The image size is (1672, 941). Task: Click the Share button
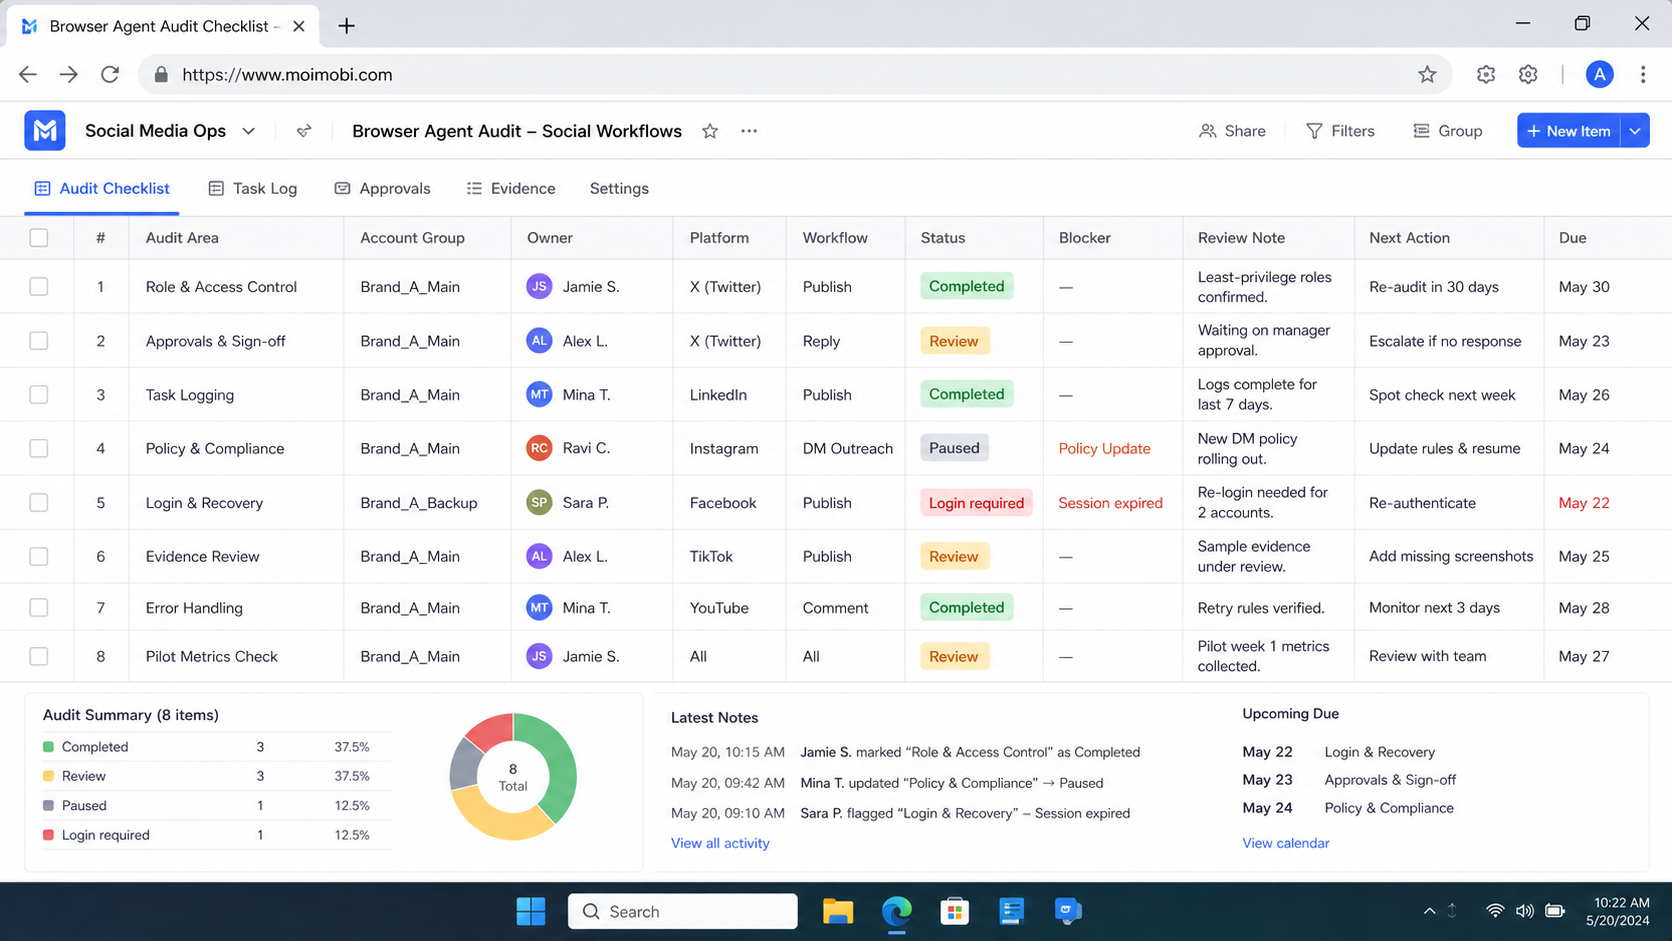pyautogui.click(x=1232, y=131)
